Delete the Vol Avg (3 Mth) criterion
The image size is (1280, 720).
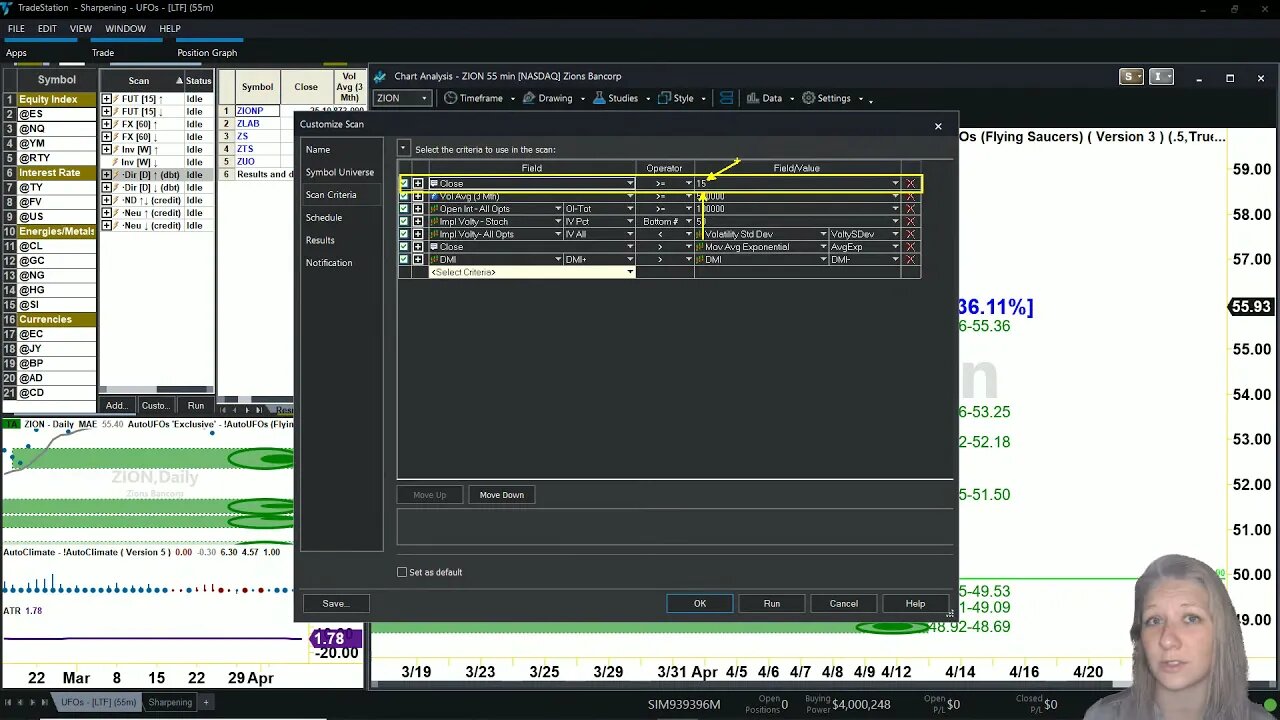[910, 196]
